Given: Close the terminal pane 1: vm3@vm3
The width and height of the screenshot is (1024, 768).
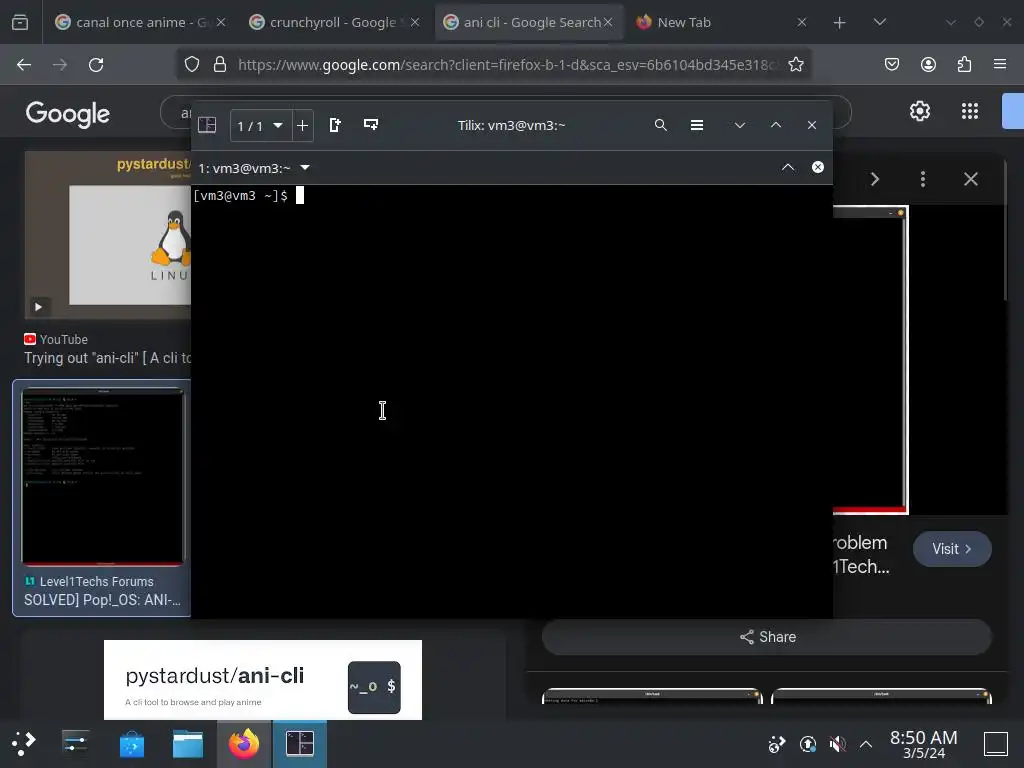Looking at the screenshot, I should [x=818, y=167].
